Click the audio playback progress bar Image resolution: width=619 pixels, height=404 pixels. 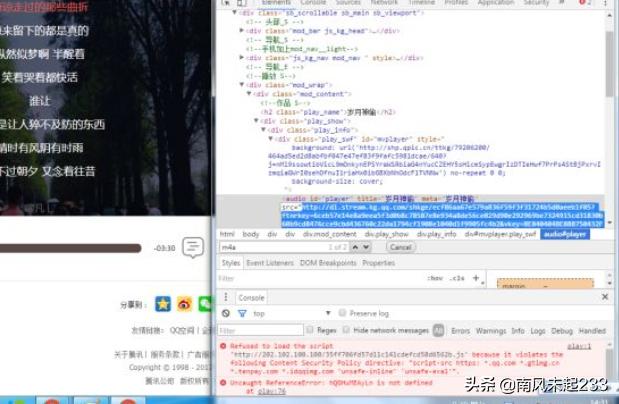pyautogui.click(x=70, y=249)
